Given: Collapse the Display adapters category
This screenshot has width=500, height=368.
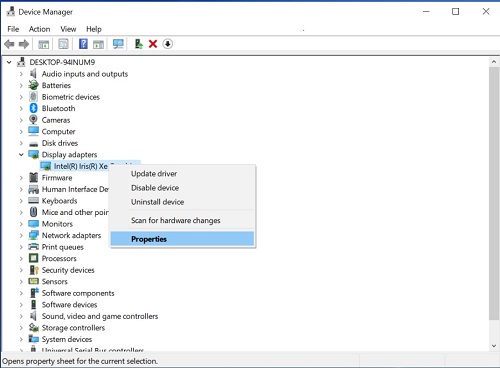Looking at the screenshot, I should tap(21, 155).
